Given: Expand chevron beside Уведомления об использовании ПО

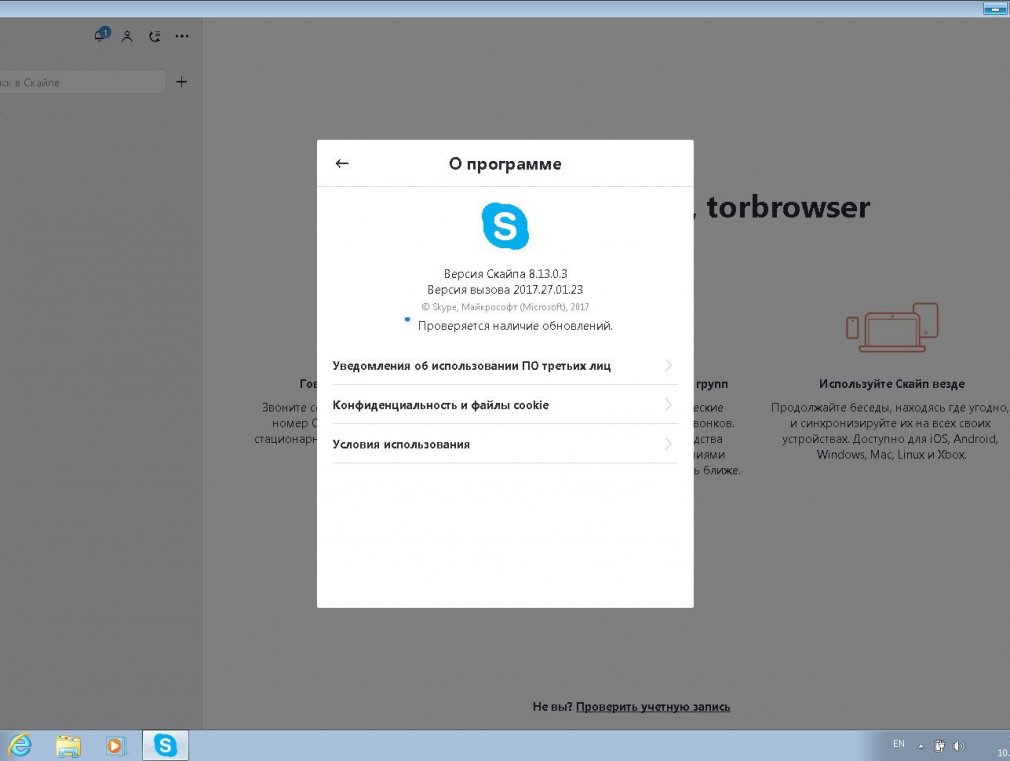Looking at the screenshot, I should coord(668,365).
